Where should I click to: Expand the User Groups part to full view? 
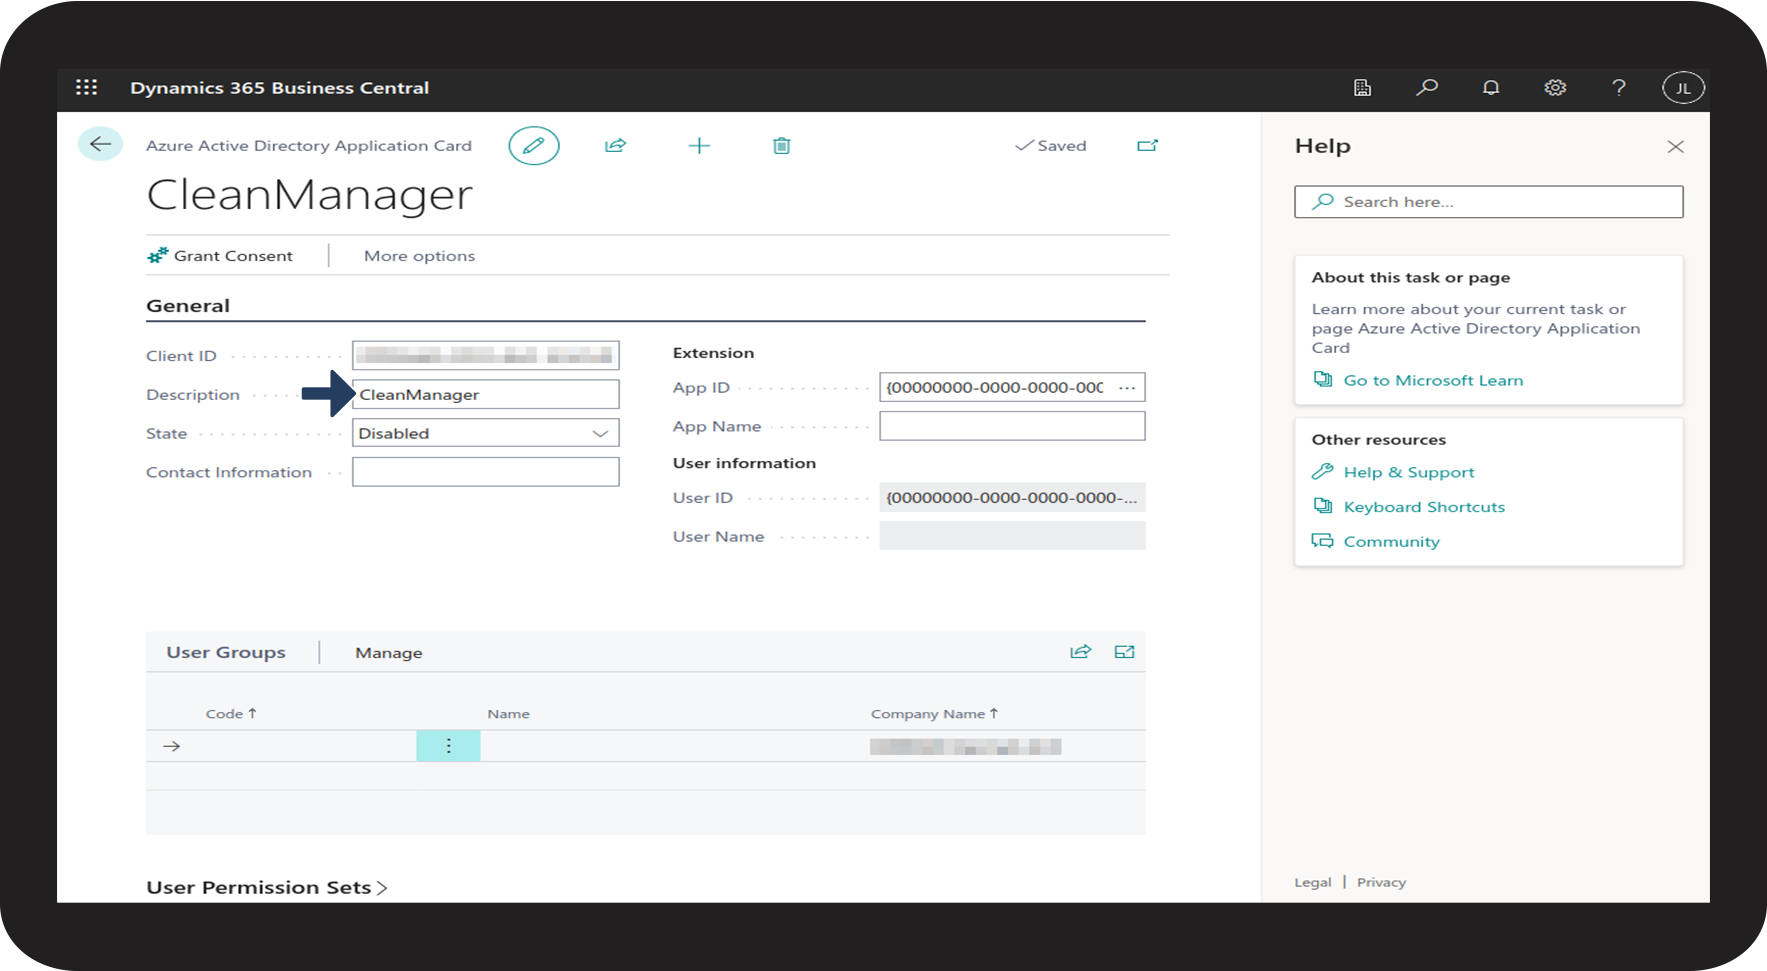1124,652
